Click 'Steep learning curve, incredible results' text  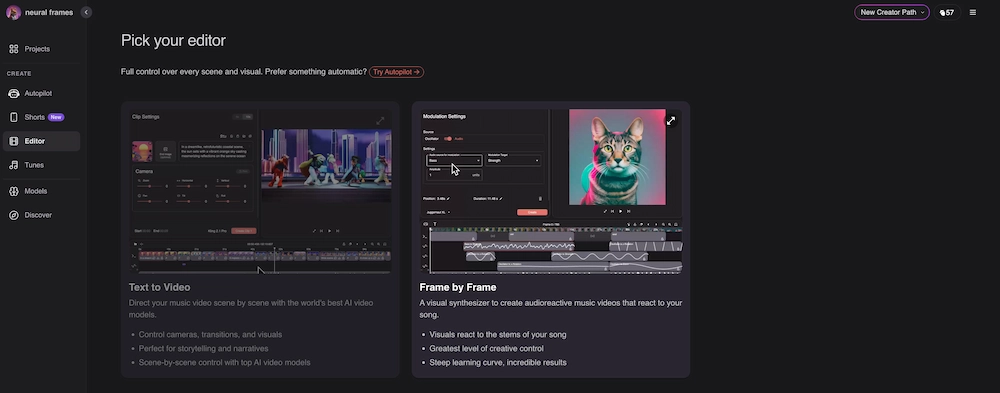497,362
